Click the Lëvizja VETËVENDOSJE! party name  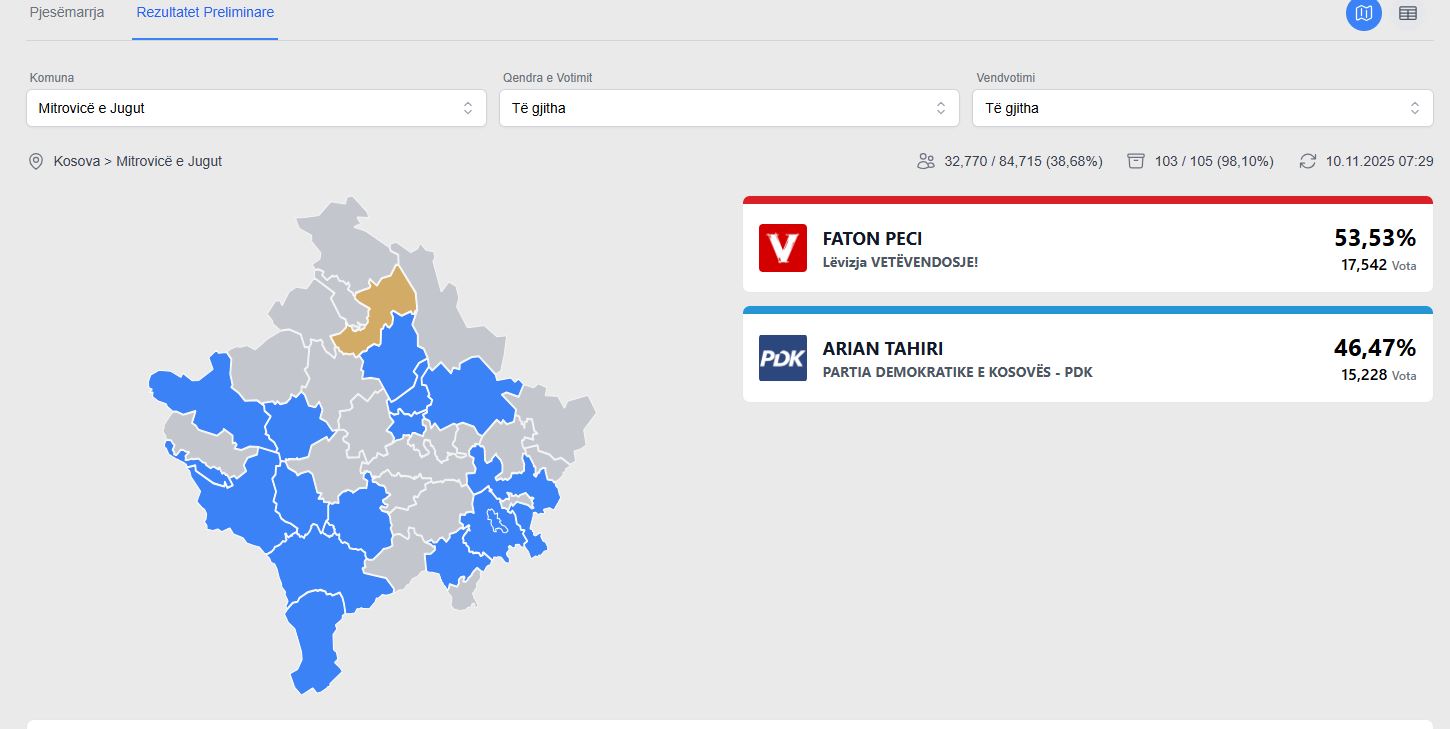click(900, 262)
